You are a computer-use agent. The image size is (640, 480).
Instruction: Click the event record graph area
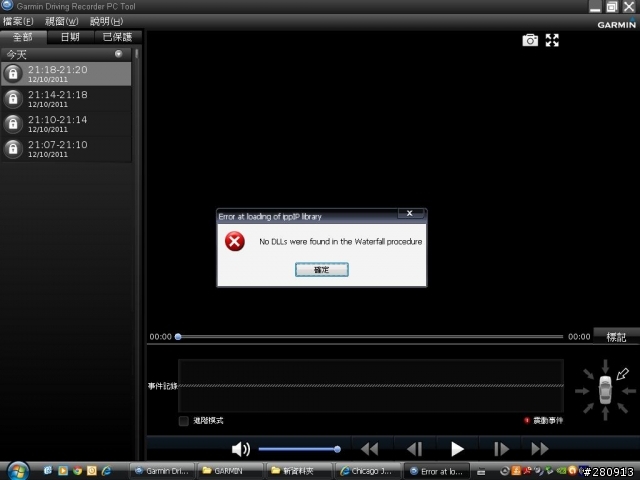coord(371,385)
